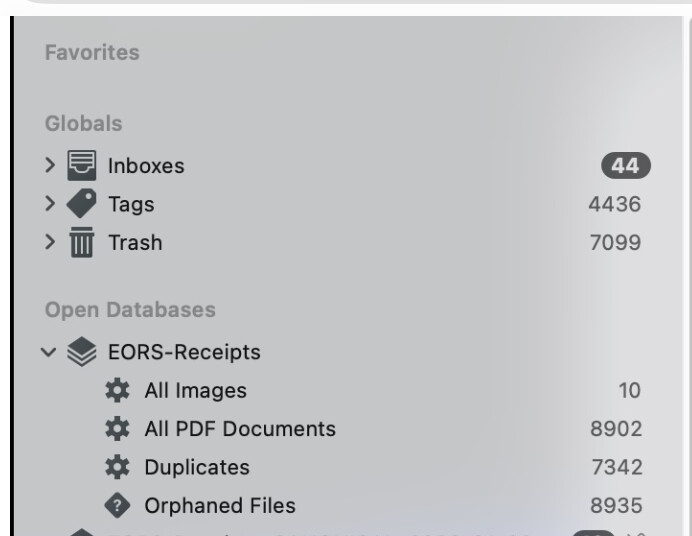Click the All Images gear icon

pyautogui.click(x=117, y=390)
